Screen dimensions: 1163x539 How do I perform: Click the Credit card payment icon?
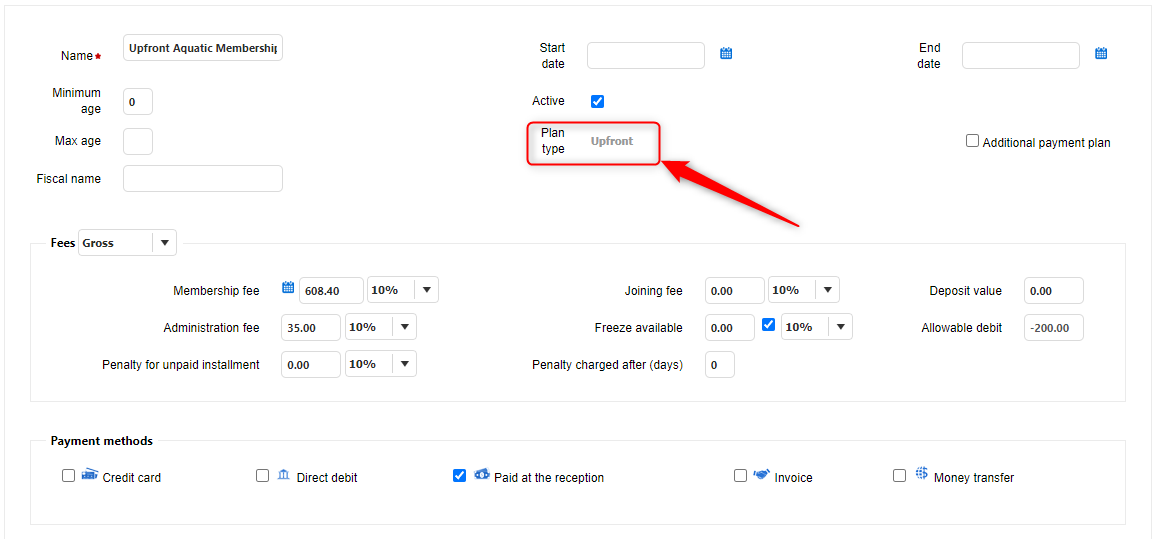pyautogui.click(x=90, y=474)
